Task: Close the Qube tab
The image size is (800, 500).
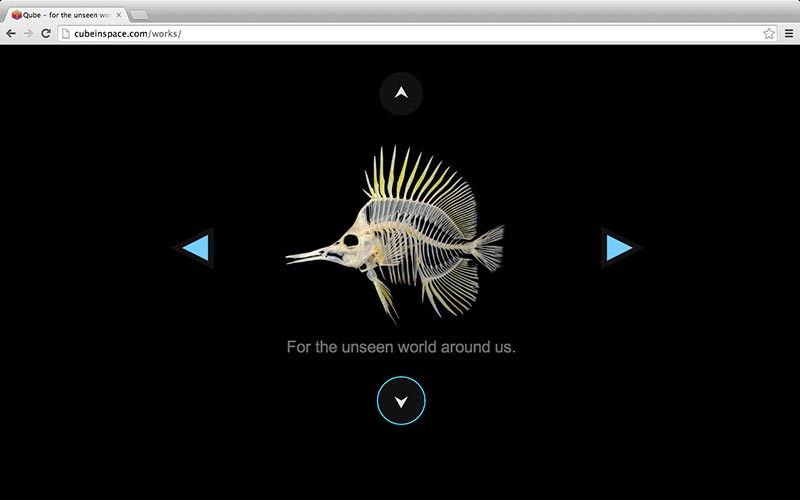Action: (119, 15)
